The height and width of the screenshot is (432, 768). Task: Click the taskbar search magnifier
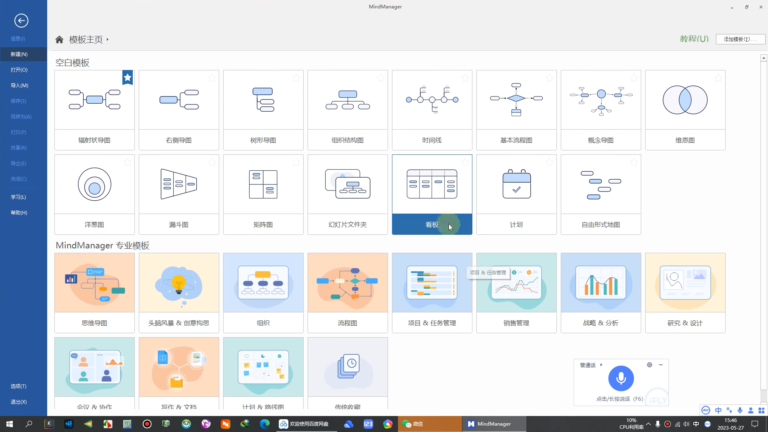28,424
